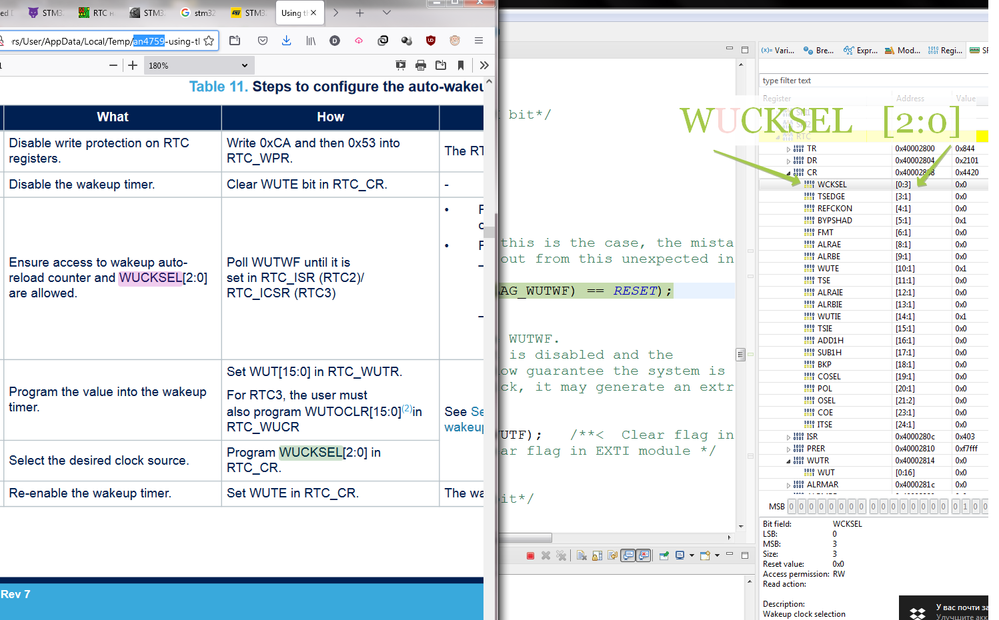This screenshot has height=620, width=999.
Task: Click the container tabs extension icon
Action: coord(382,41)
